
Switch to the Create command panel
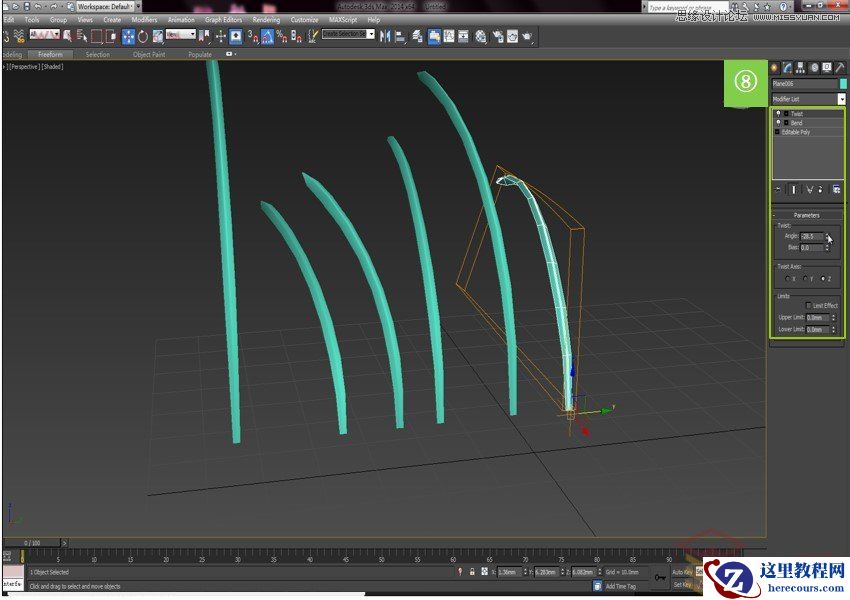[x=774, y=67]
